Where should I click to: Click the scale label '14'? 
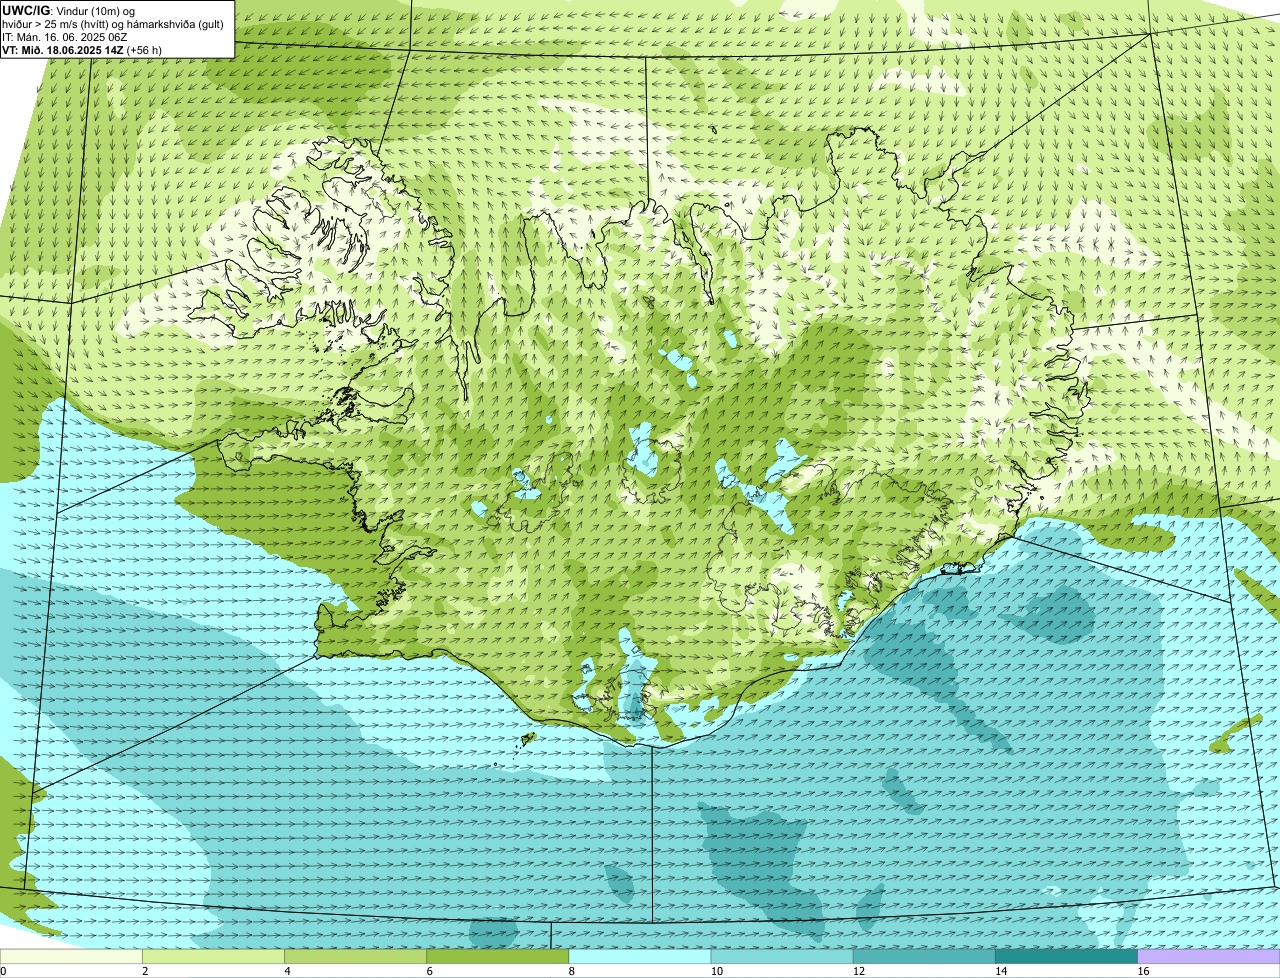tap(1000, 971)
